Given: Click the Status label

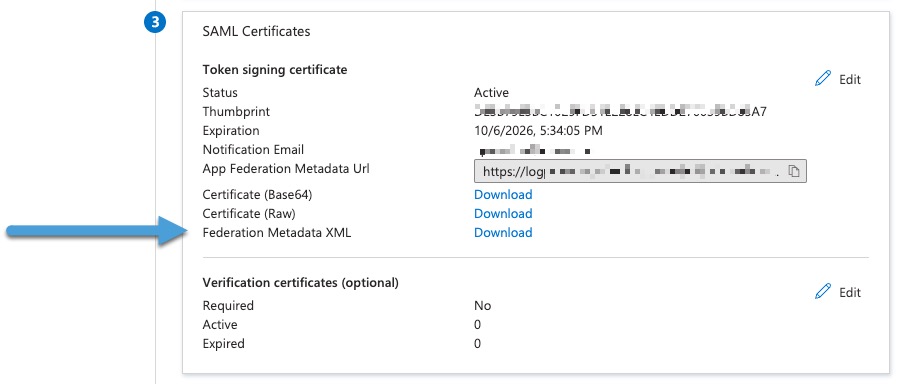Looking at the screenshot, I should (220, 92).
